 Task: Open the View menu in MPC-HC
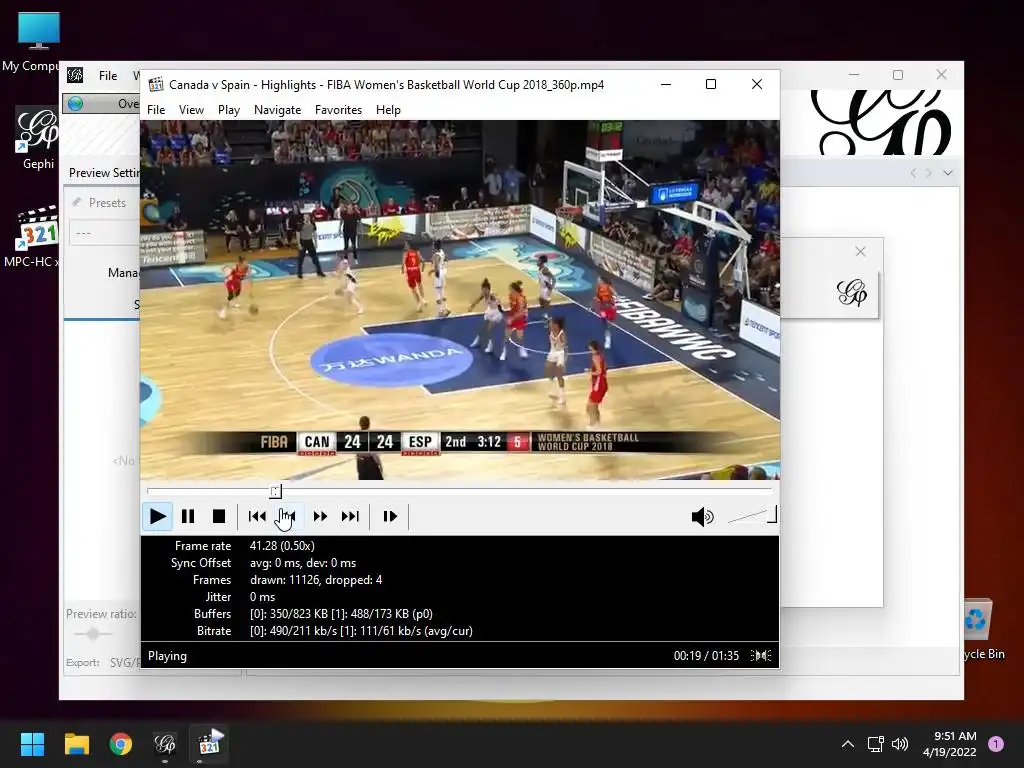[x=191, y=110]
